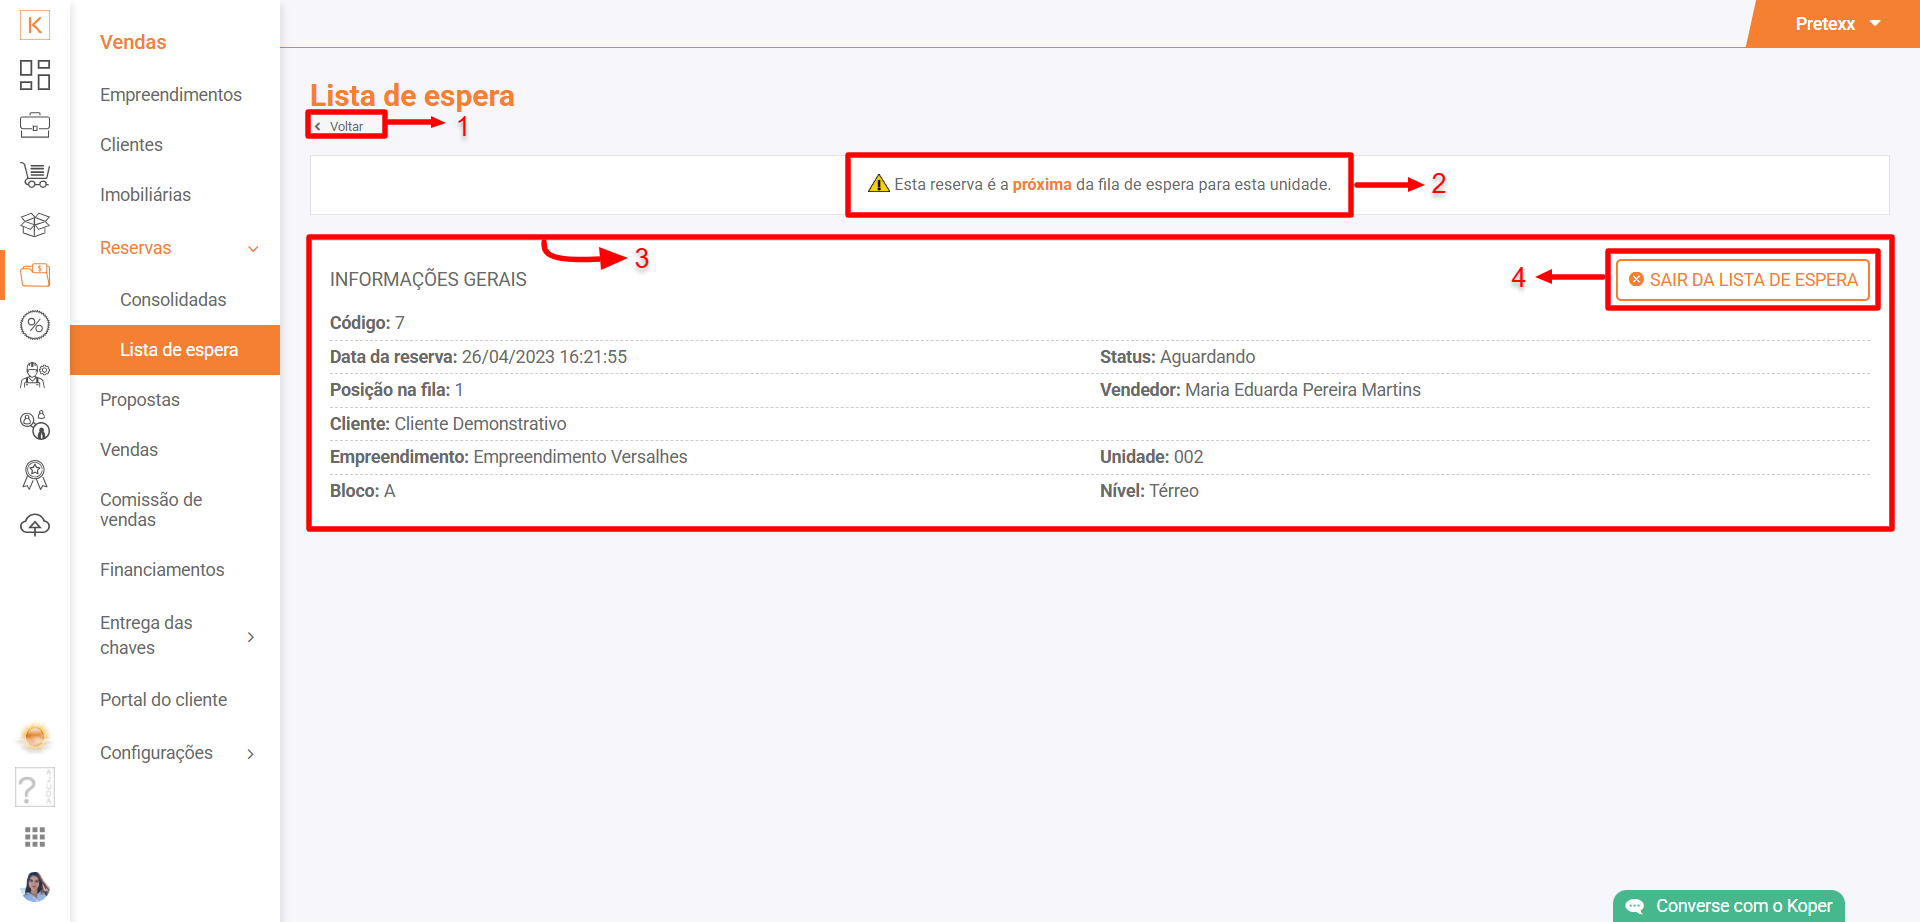This screenshot has width=1920, height=922.
Task: Open the shopping cart icon module
Action: pos(35,175)
